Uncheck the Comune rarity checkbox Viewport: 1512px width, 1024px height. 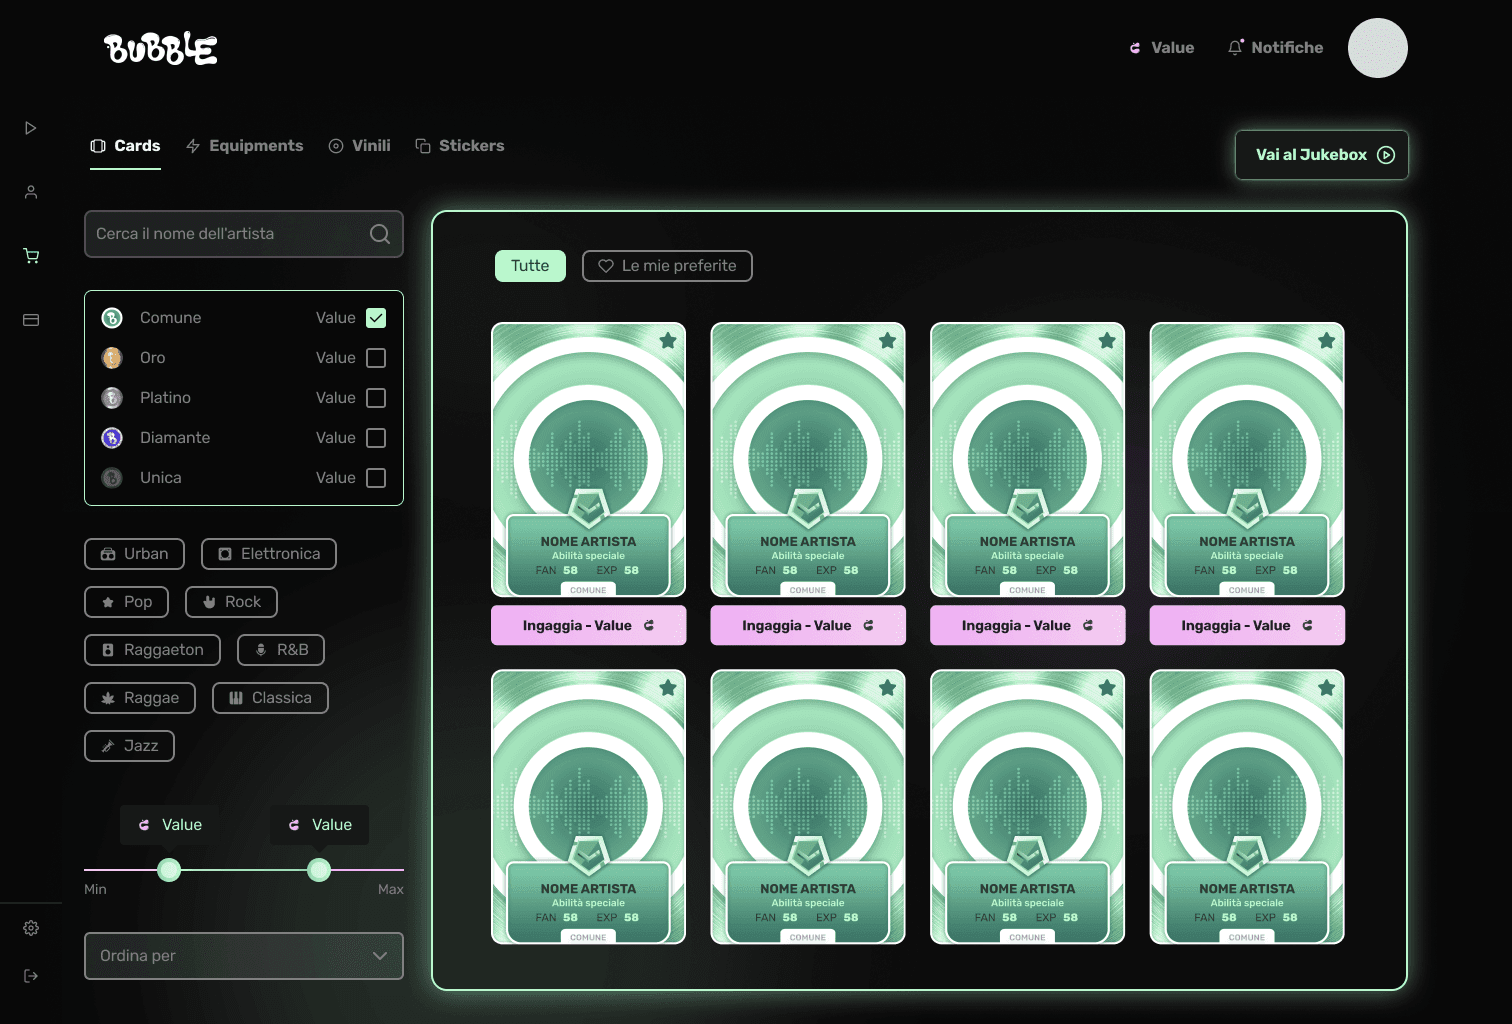pyautogui.click(x=376, y=318)
